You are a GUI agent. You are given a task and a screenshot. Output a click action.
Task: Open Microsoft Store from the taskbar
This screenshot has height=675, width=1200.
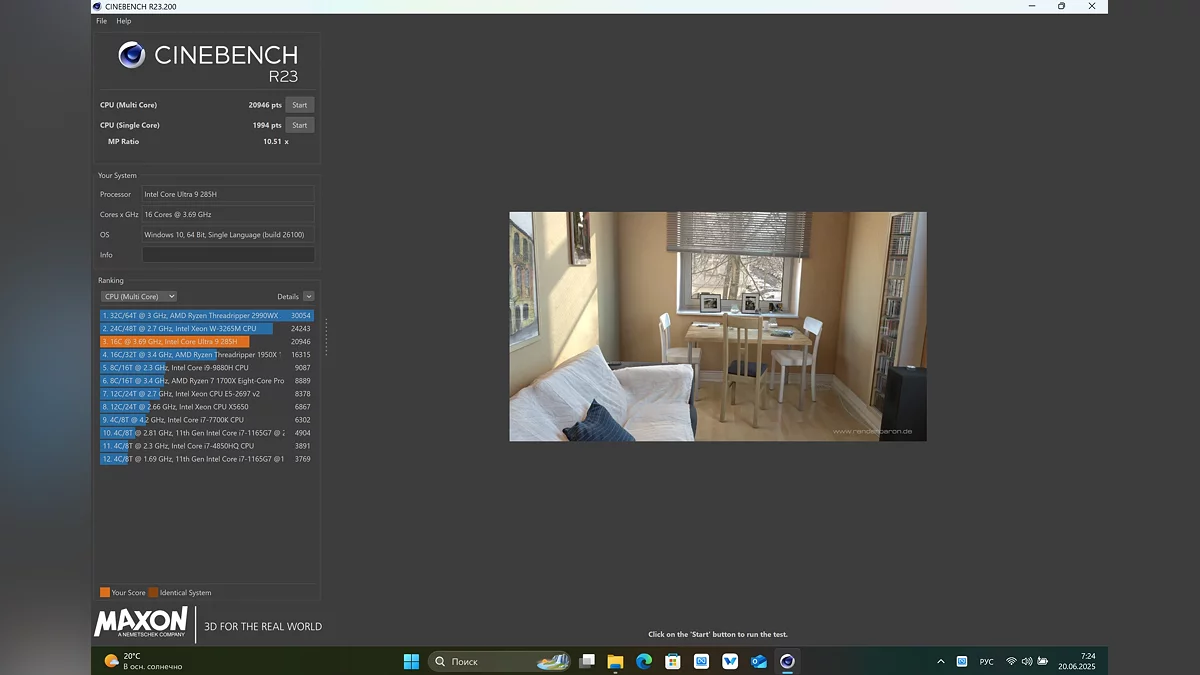pos(673,661)
